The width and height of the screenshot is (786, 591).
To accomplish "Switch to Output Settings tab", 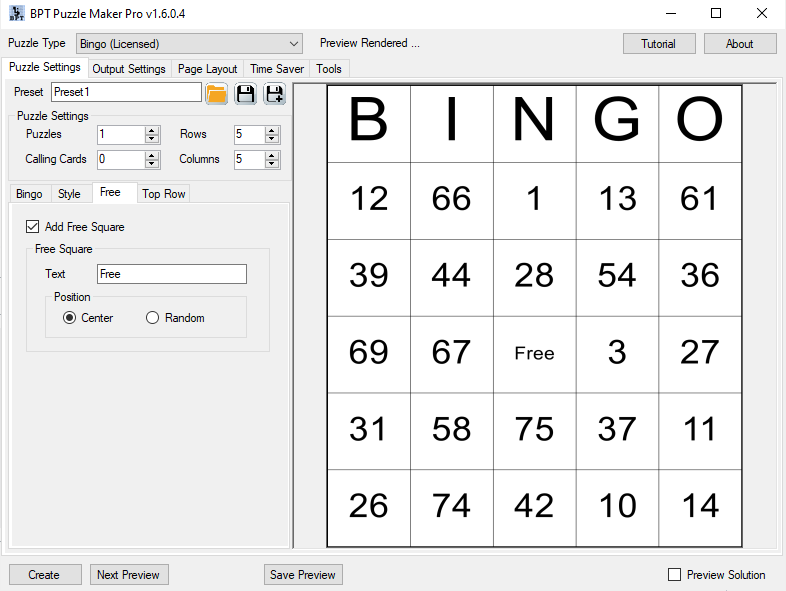I will pyautogui.click(x=129, y=69).
